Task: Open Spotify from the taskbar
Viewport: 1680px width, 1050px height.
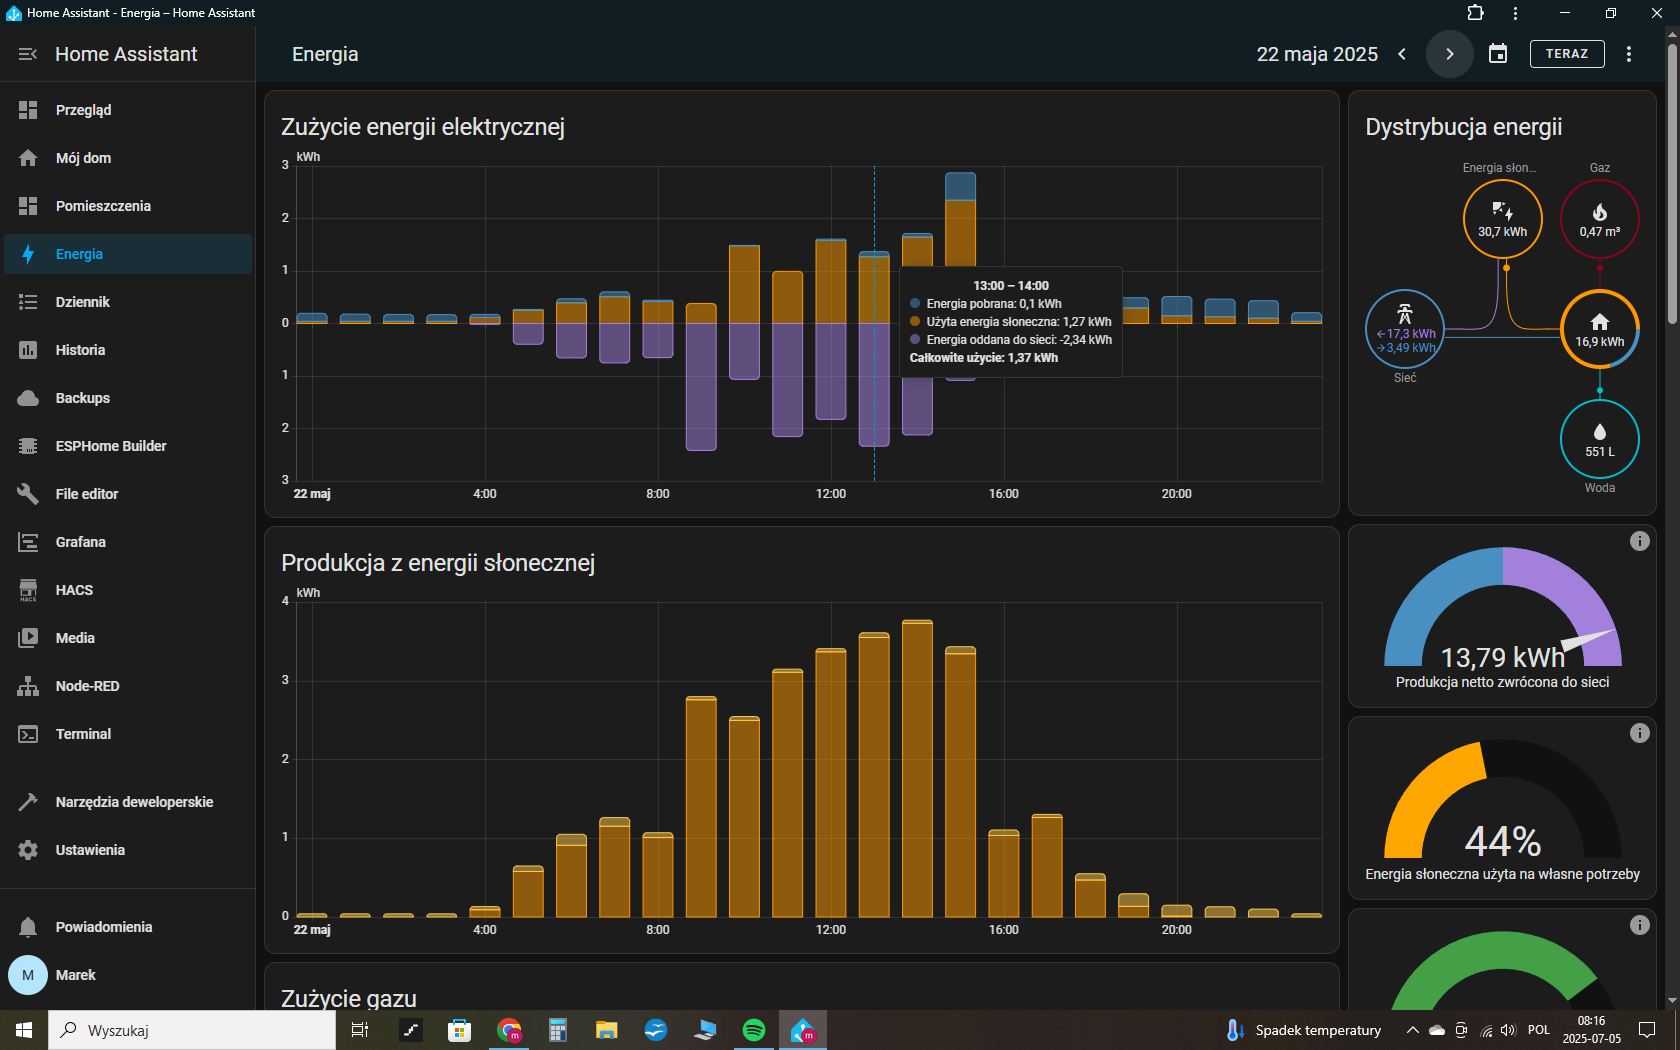Action: tap(754, 1030)
